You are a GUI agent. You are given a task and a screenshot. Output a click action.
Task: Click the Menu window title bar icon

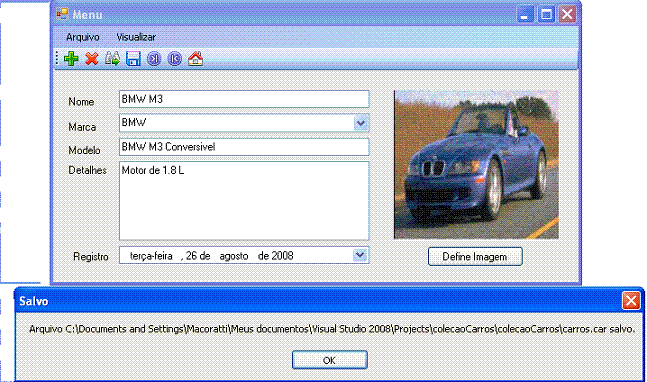(62, 14)
